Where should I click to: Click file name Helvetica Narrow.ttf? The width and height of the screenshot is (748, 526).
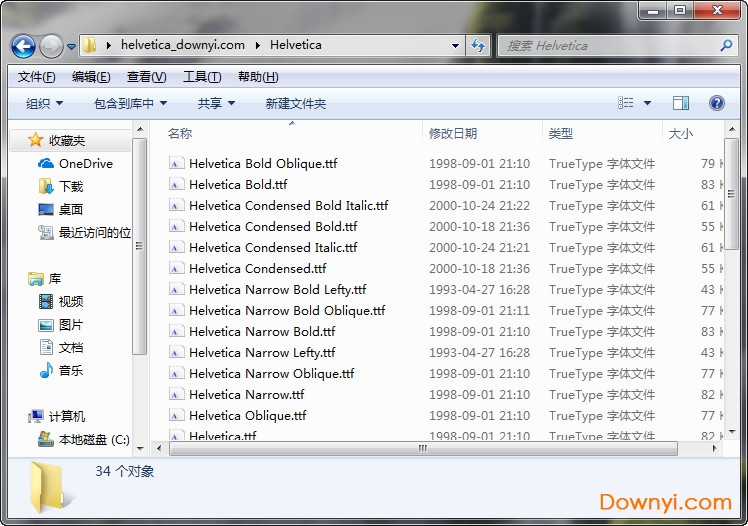[247, 394]
